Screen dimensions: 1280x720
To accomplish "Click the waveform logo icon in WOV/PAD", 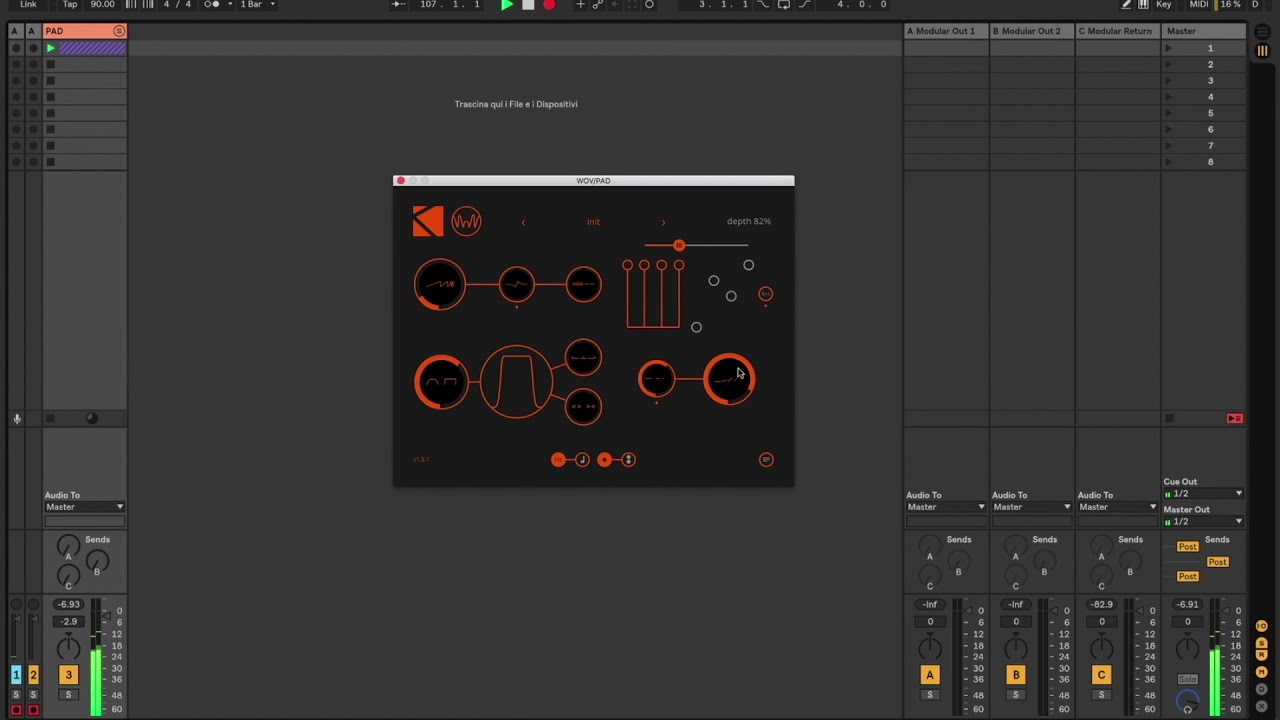I will point(466,221).
